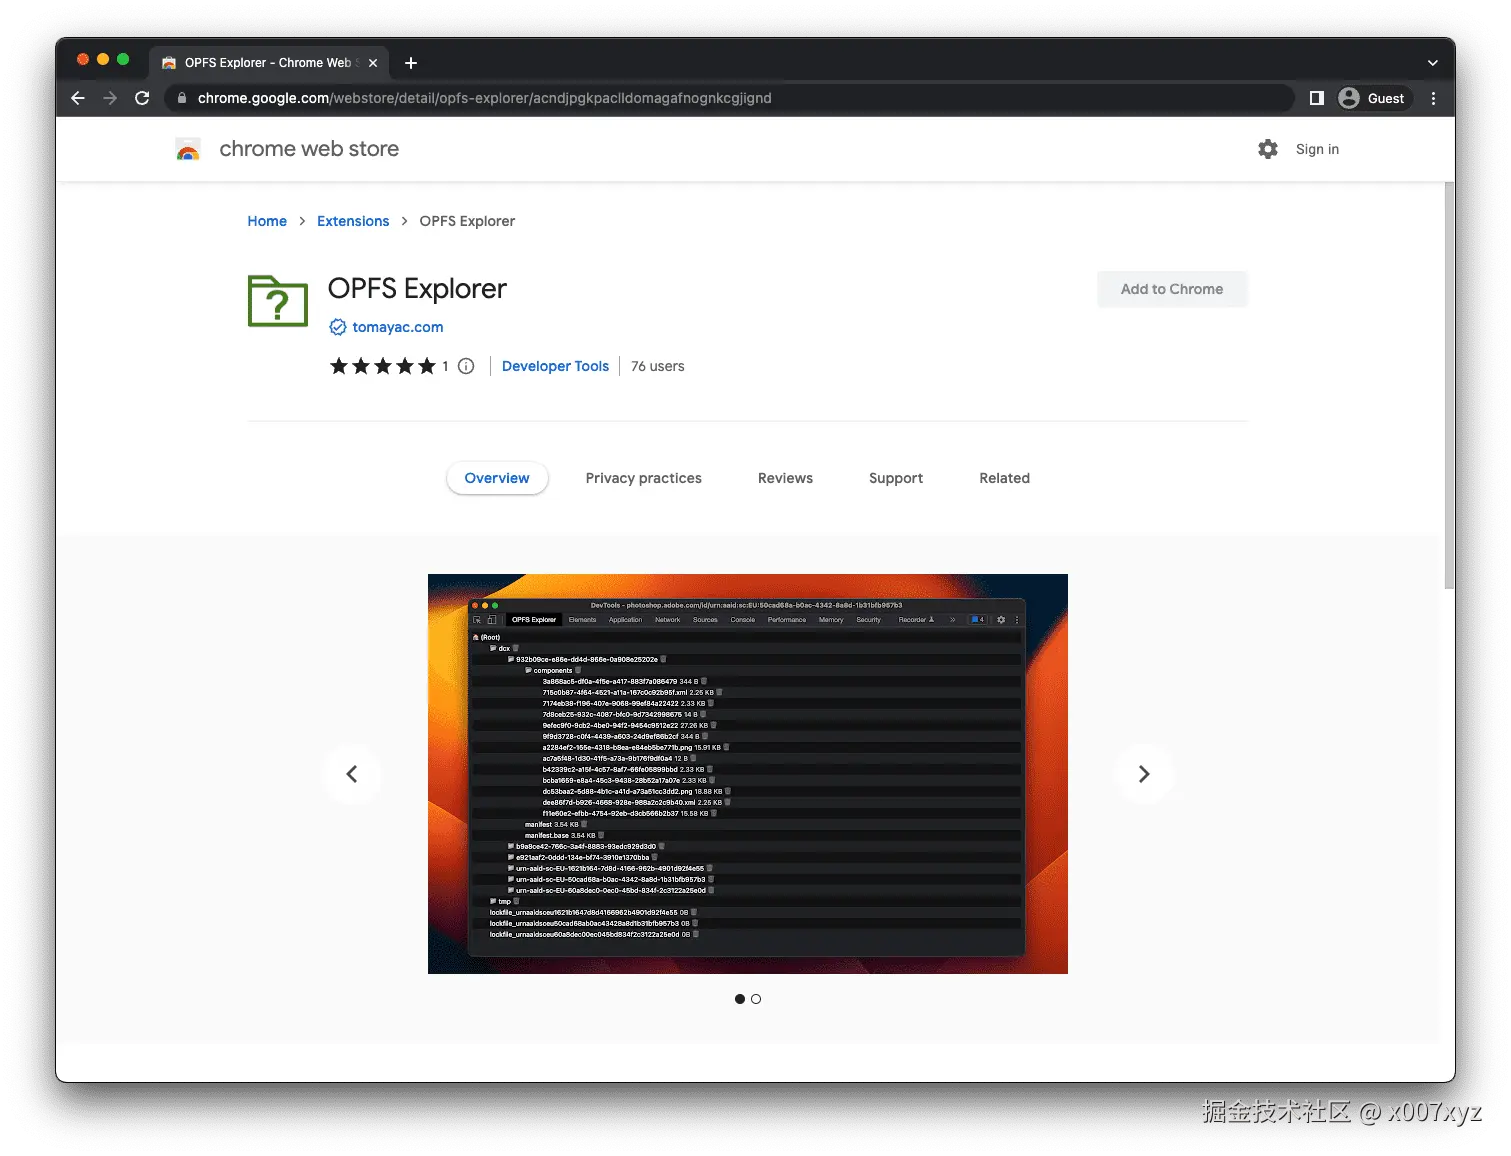
Task: Click the rating info icon
Action: [466, 366]
